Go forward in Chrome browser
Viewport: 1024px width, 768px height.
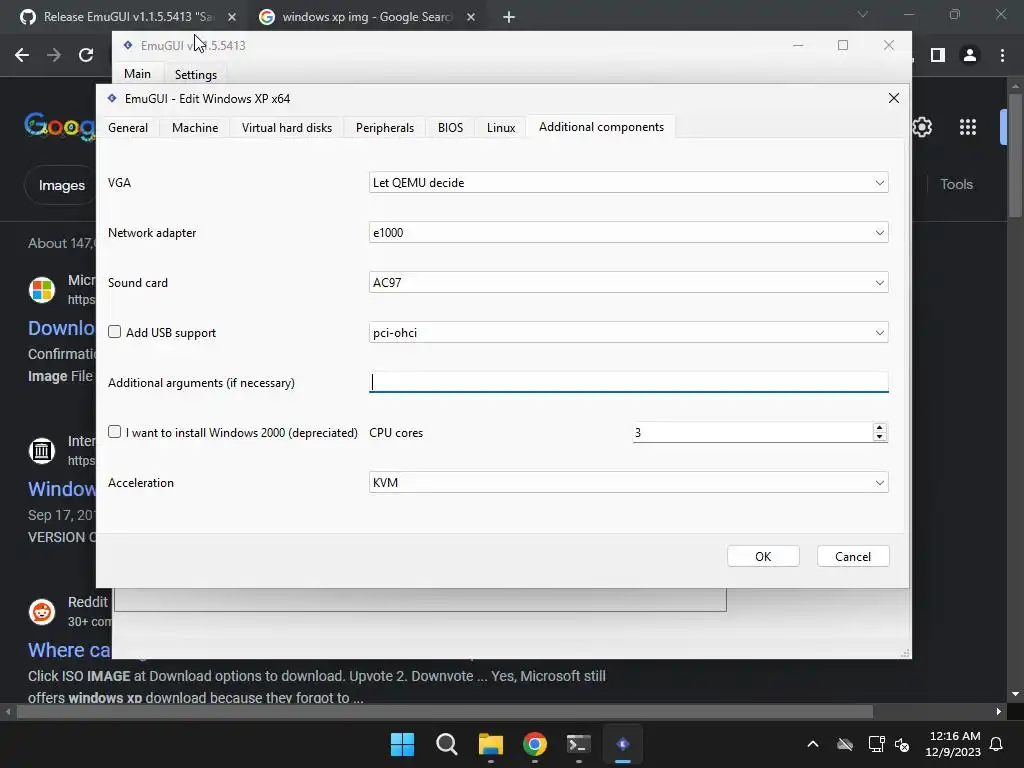[x=54, y=56]
